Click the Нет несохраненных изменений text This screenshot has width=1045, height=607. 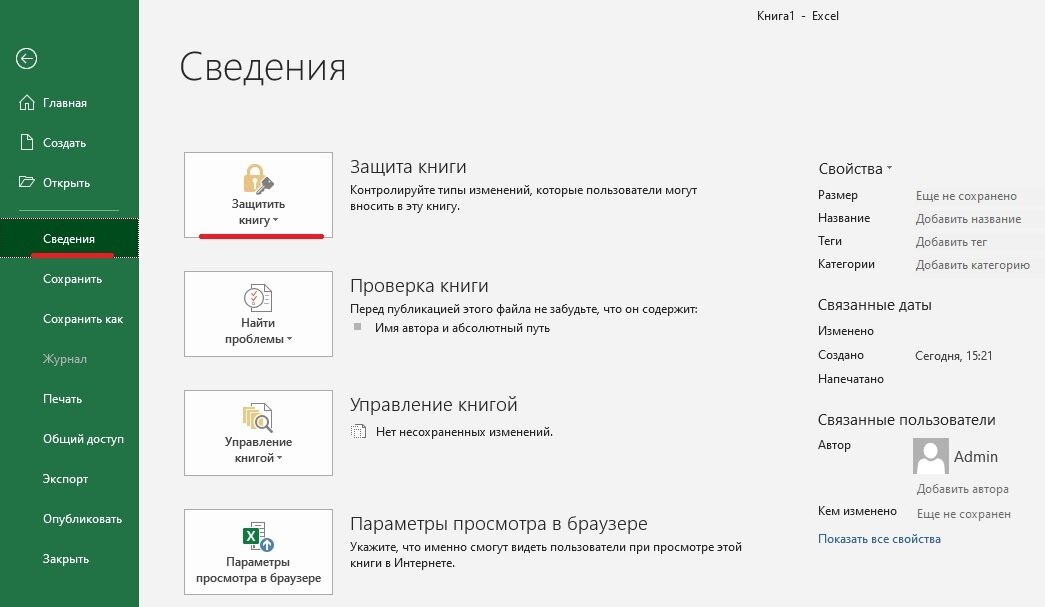(x=464, y=432)
